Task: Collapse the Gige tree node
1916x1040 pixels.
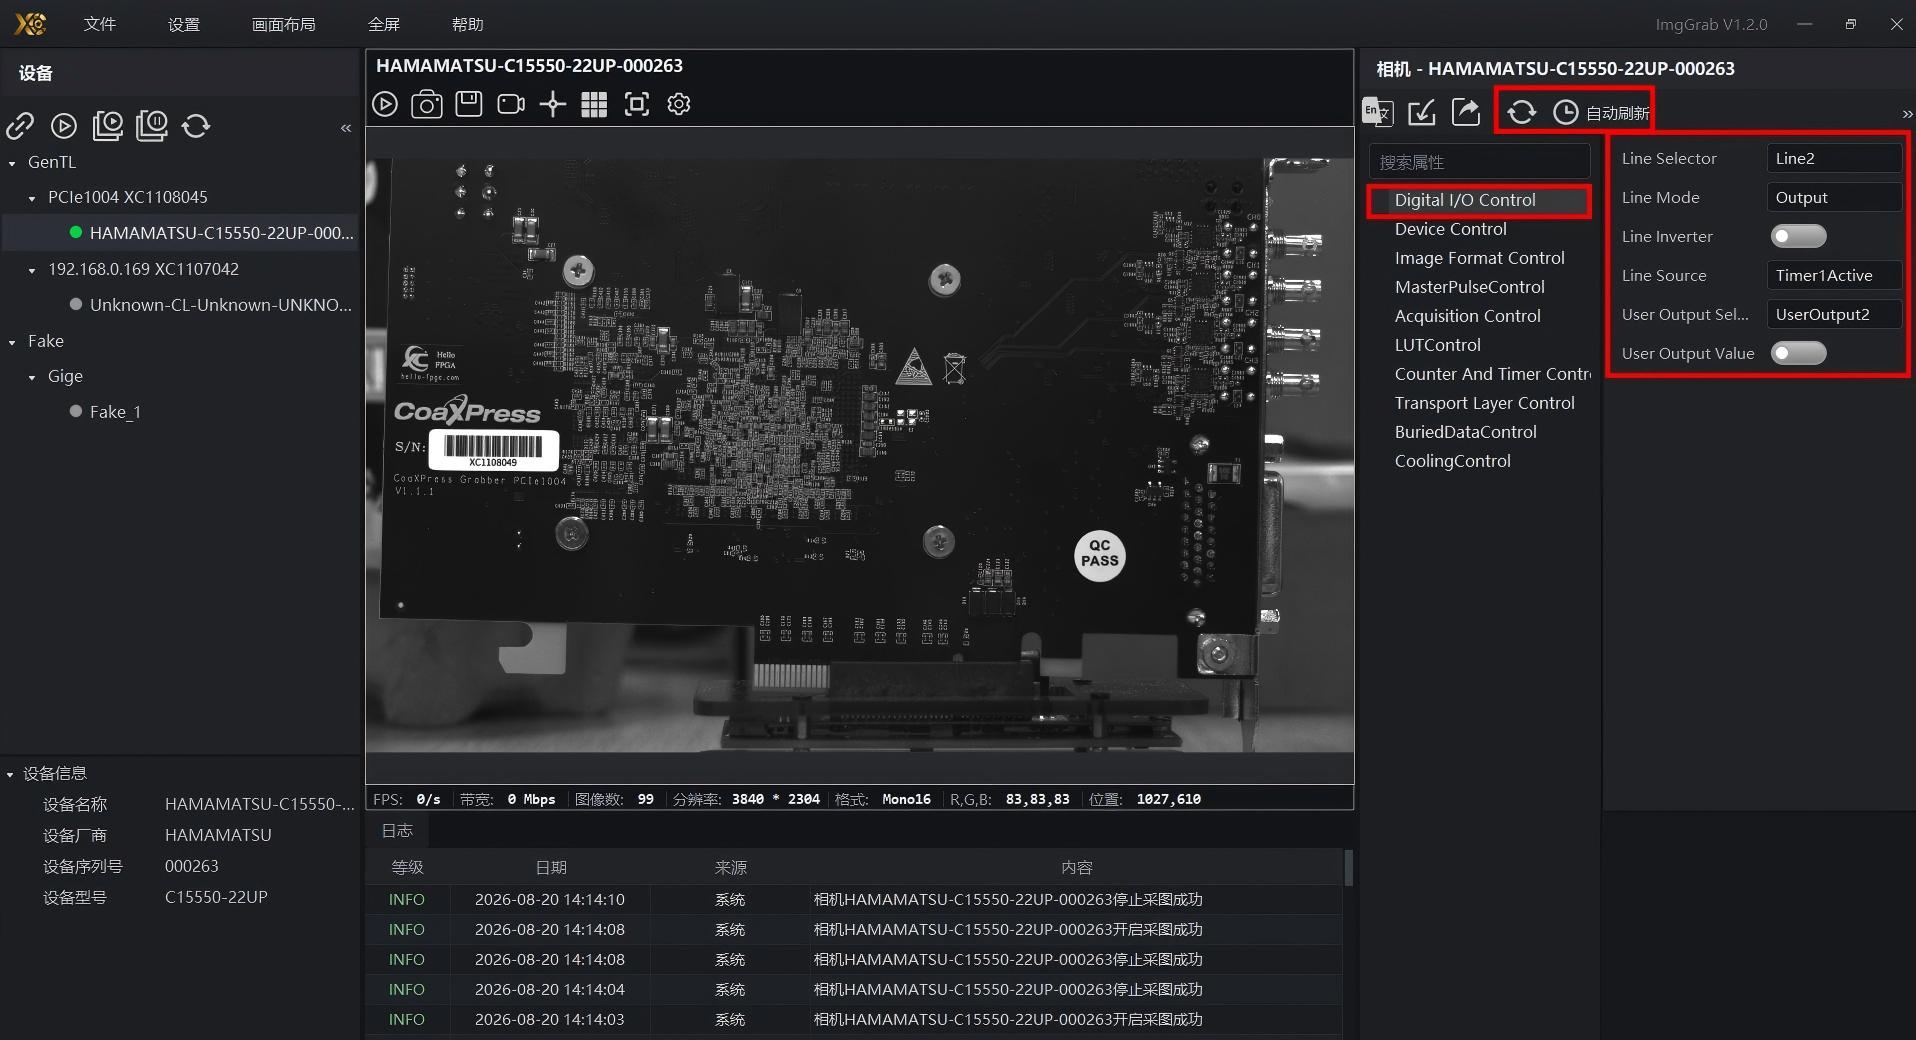Action: (32, 377)
